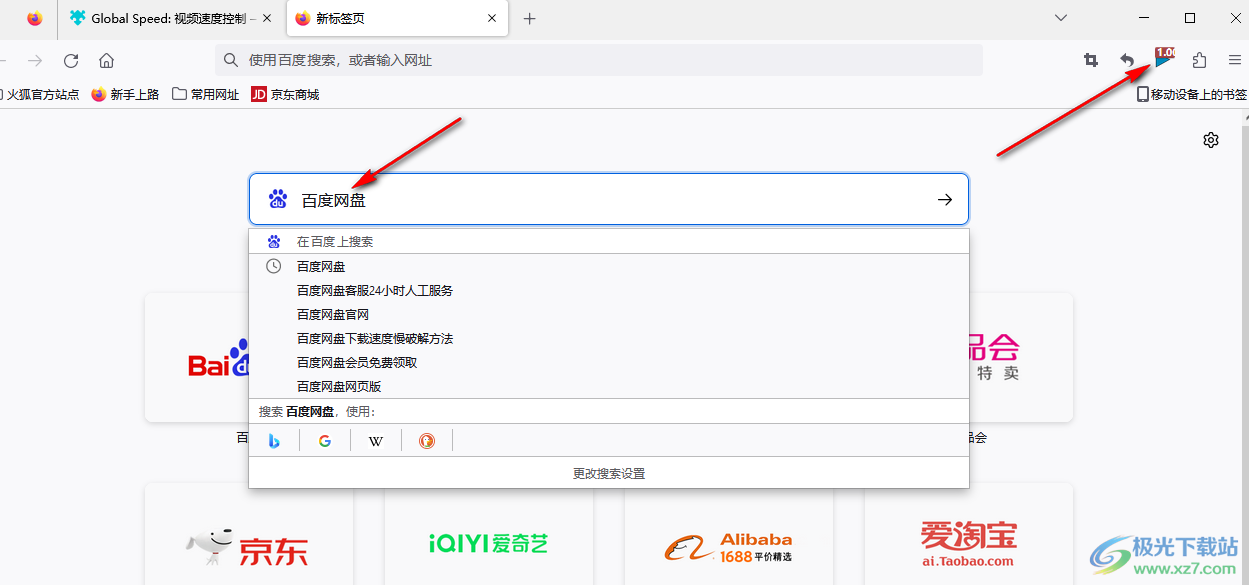Click the undo arrow toolbar icon
This screenshot has height=585, width=1249.
tap(1127, 61)
